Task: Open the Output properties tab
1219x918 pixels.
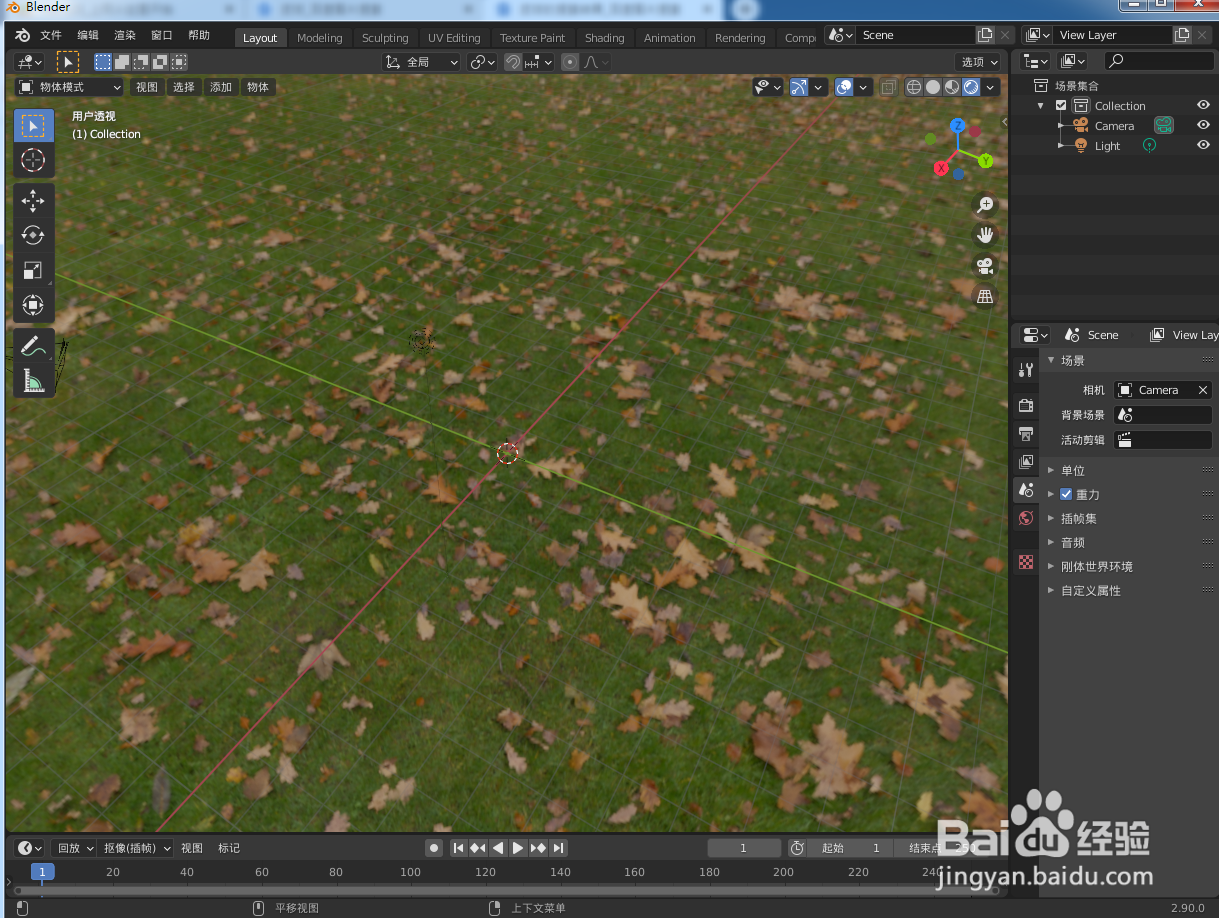Action: click(x=1025, y=434)
